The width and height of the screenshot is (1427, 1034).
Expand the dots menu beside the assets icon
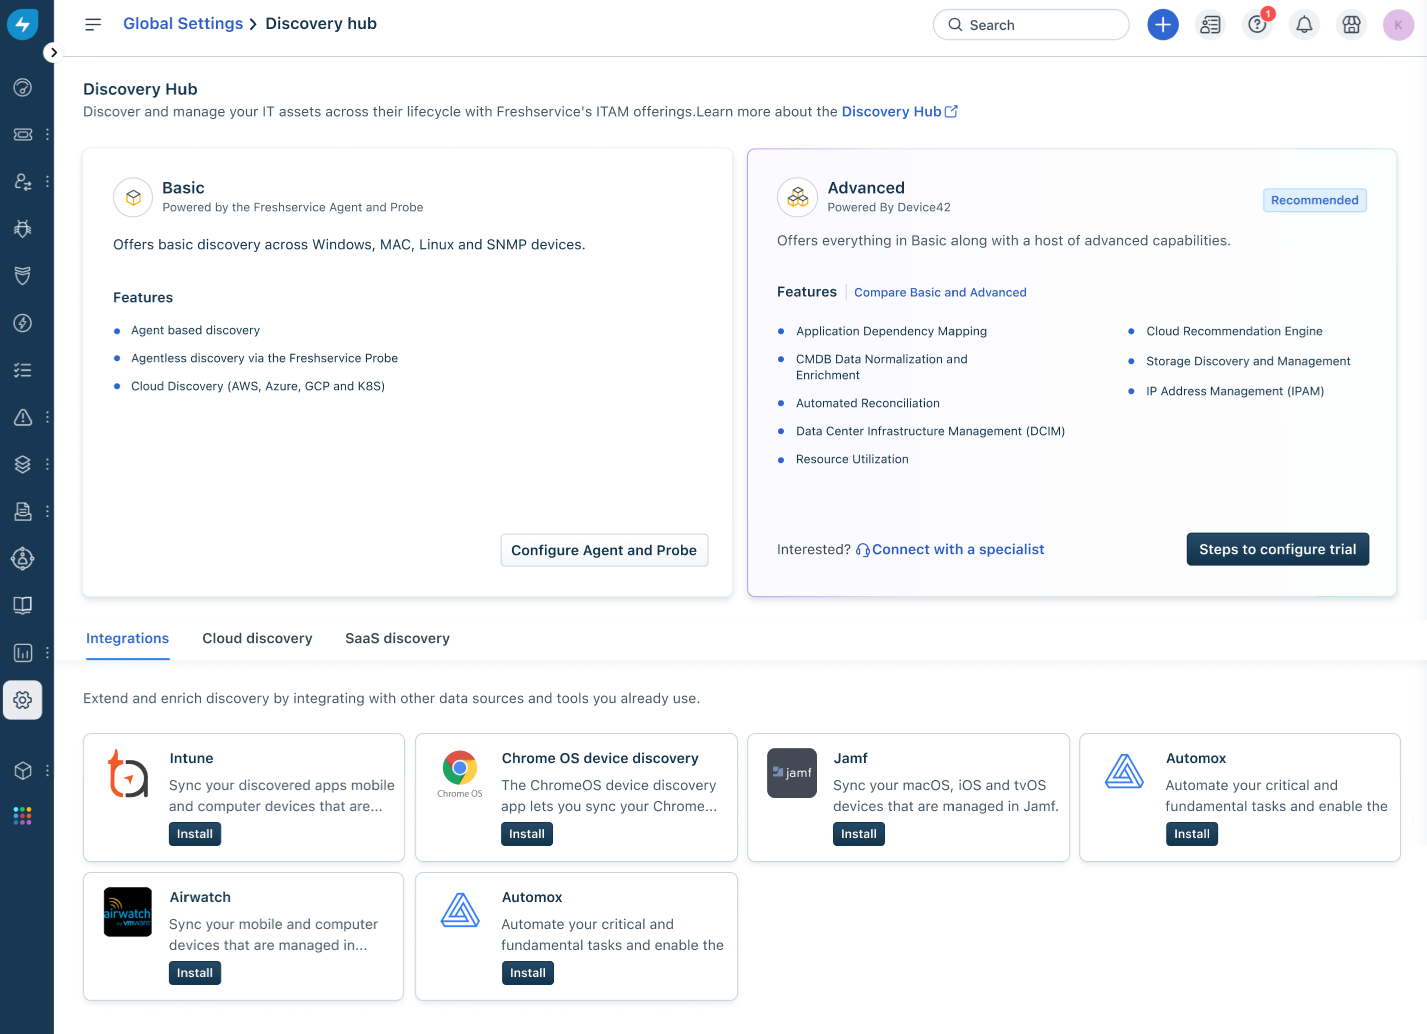(x=47, y=464)
